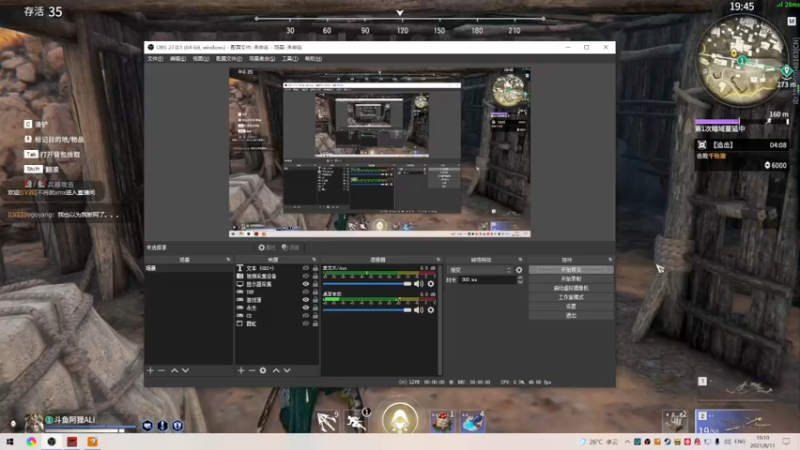Move the source down in Sources panel

point(287,370)
